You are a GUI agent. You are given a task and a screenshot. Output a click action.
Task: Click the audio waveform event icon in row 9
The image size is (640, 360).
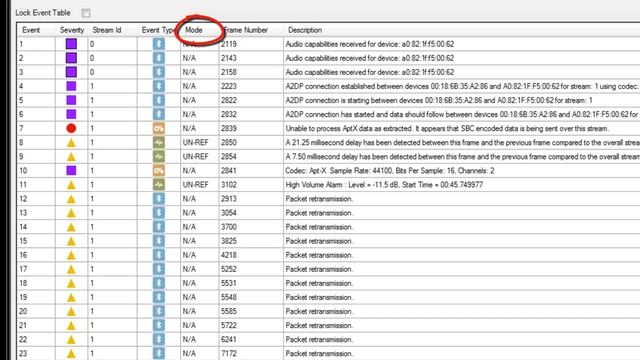coord(159,157)
